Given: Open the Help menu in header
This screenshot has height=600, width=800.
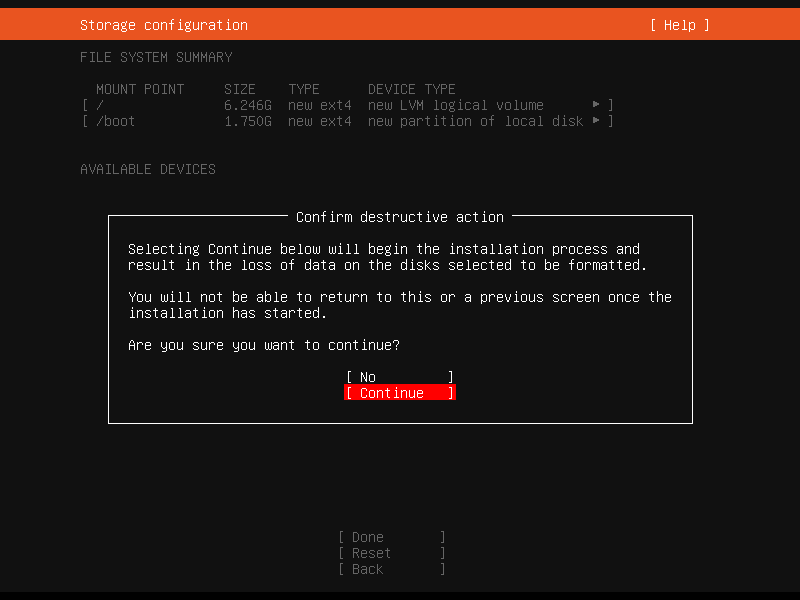Looking at the screenshot, I should click(679, 25).
